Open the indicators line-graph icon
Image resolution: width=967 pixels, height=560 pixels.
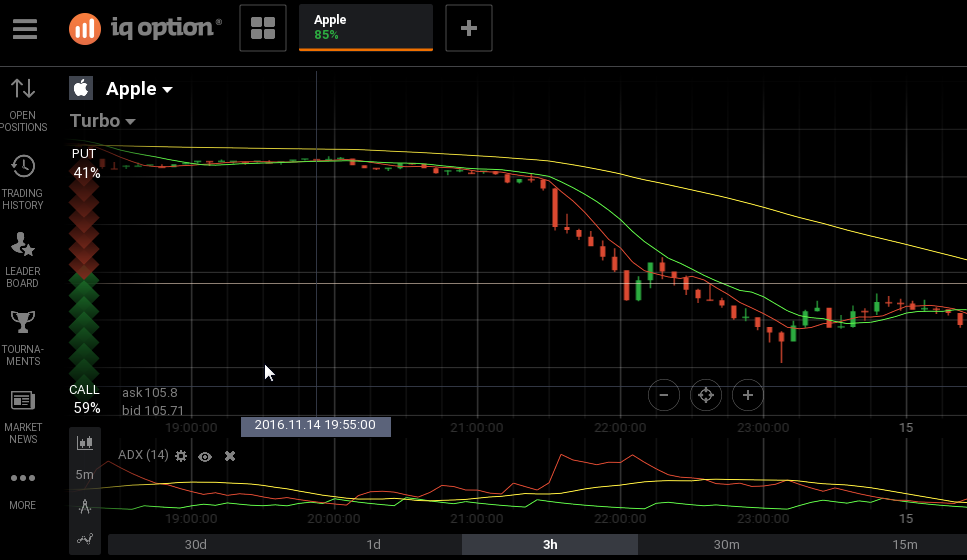84,538
